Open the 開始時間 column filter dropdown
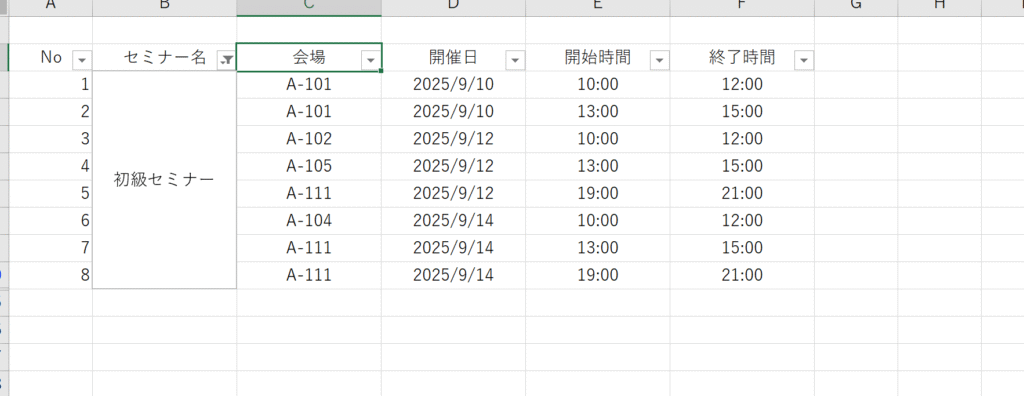1024x396 pixels. point(660,60)
